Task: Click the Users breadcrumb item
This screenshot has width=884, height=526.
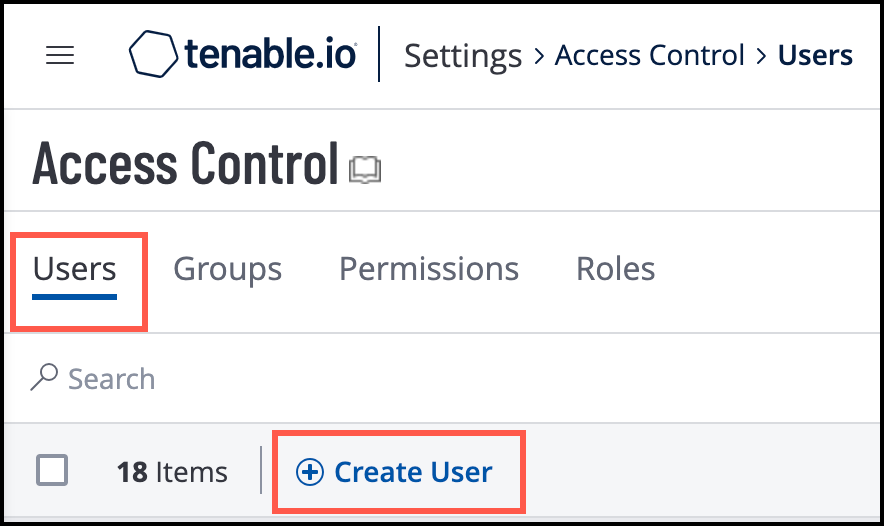Action: click(815, 56)
